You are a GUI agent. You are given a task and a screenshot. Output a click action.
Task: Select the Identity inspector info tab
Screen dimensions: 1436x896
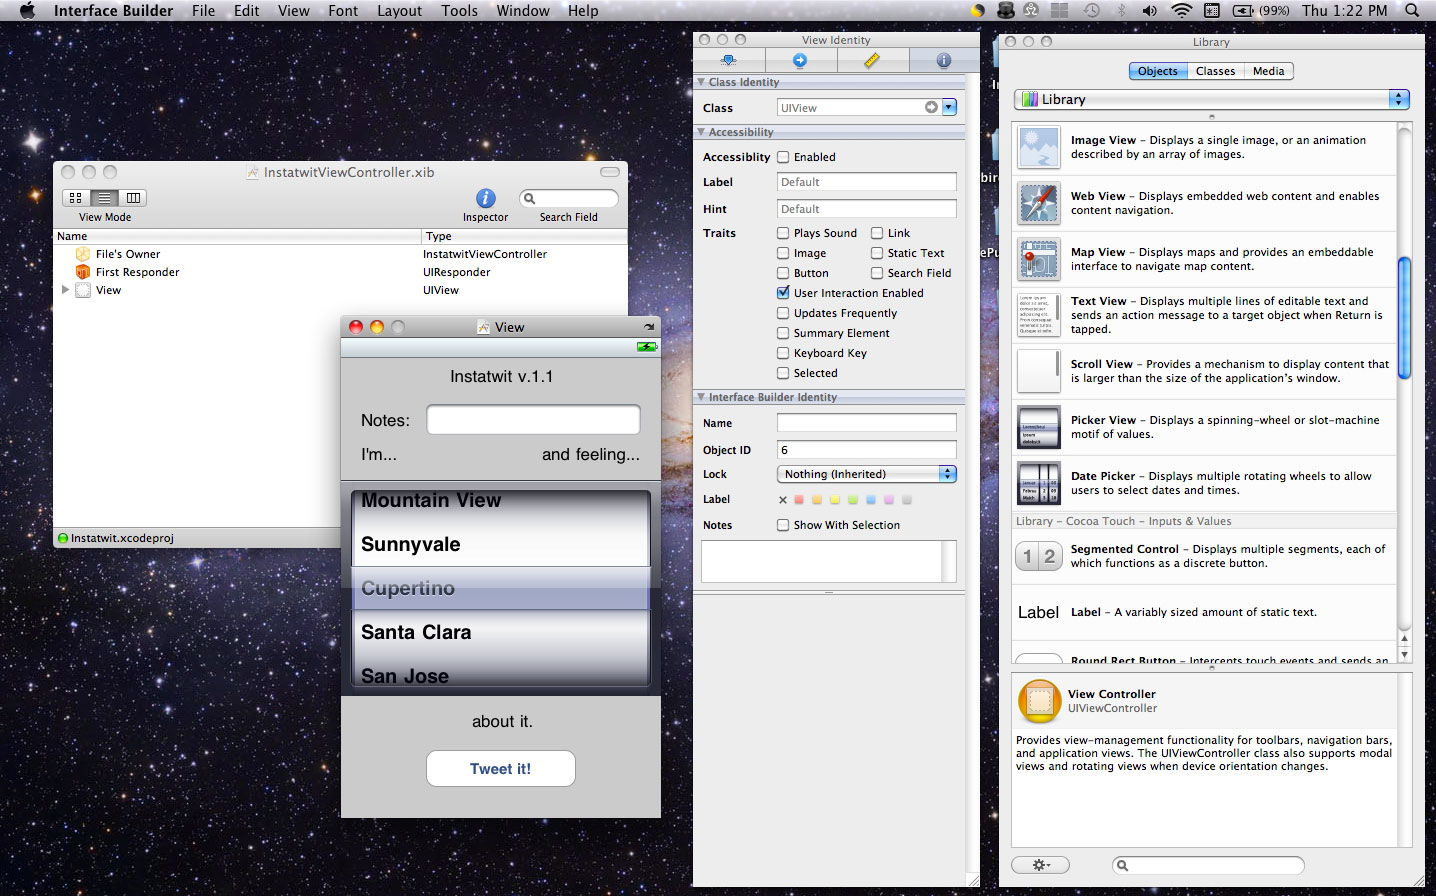943,60
